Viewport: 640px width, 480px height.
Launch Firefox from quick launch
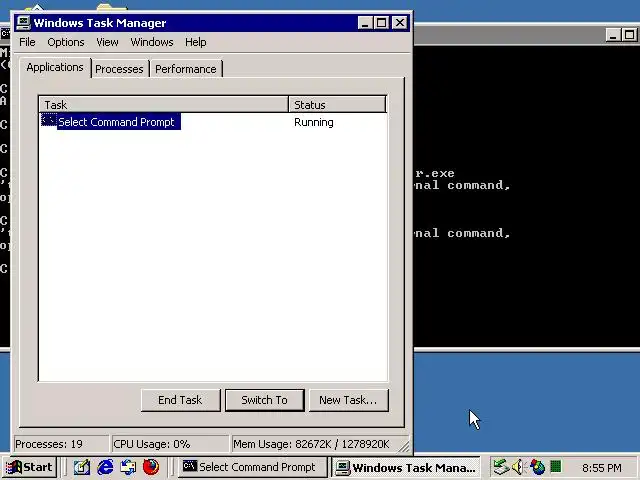(x=151, y=467)
